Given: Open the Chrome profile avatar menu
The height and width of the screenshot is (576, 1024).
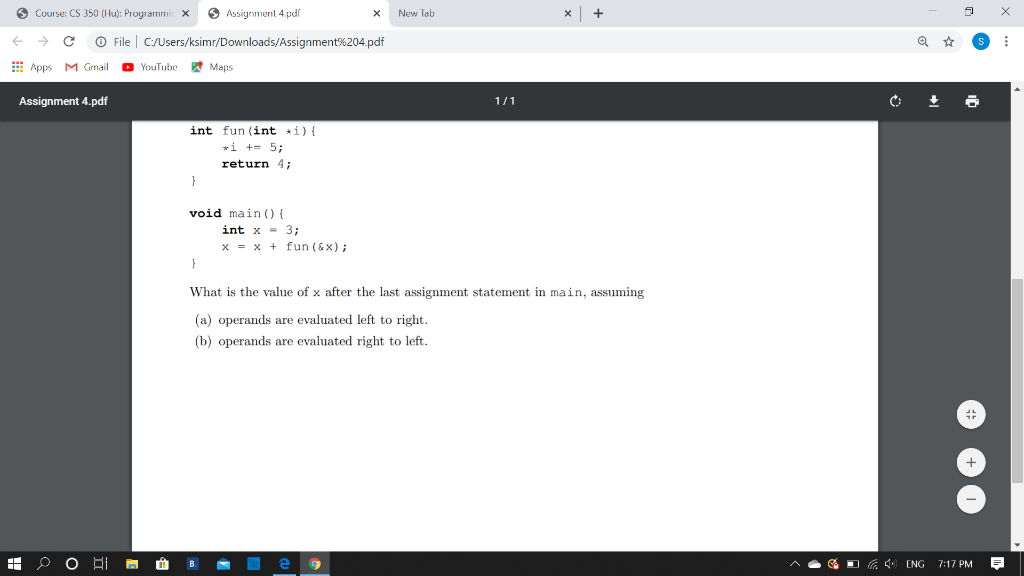Looking at the screenshot, I should point(981,42).
